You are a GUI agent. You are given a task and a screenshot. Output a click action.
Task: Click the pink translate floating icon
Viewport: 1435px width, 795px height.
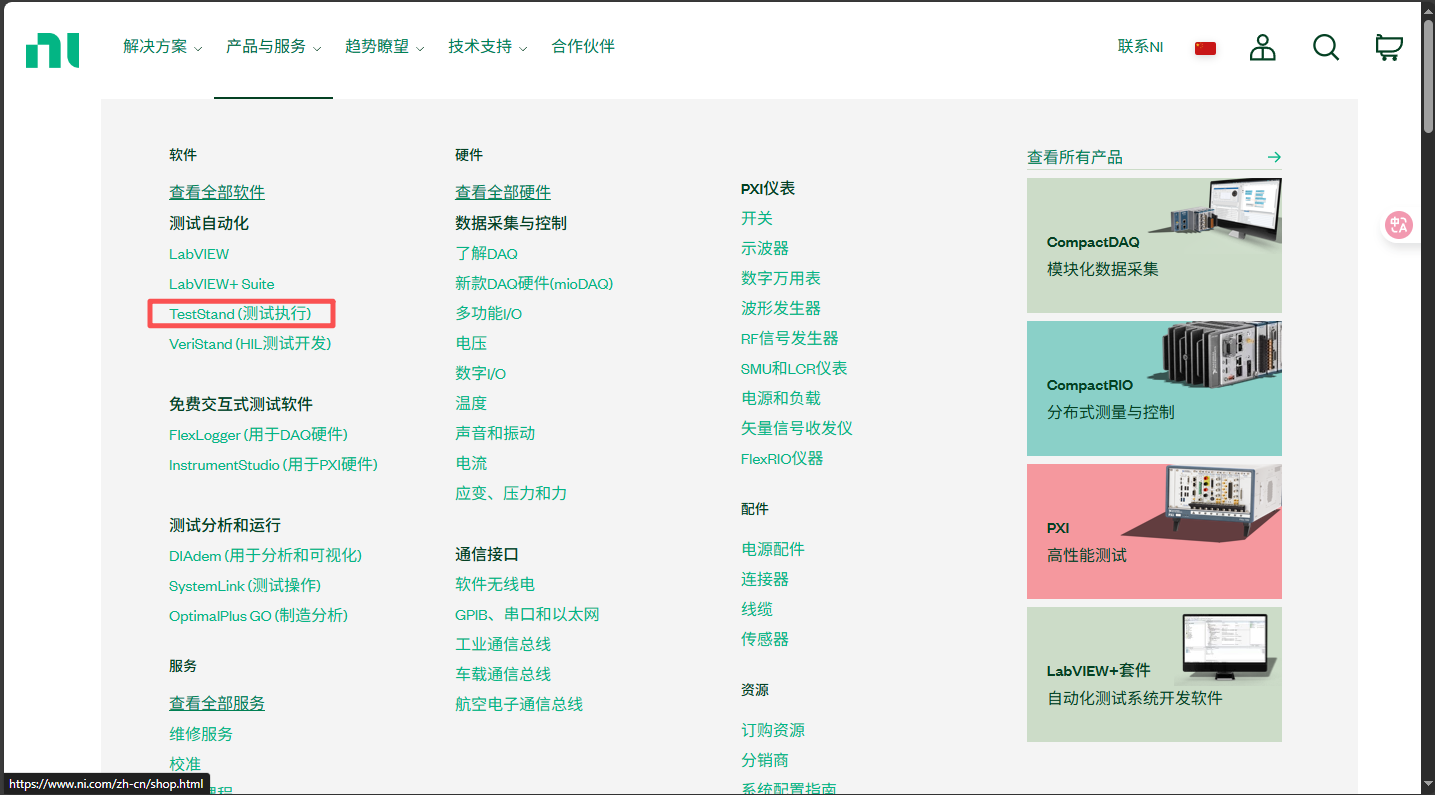pyautogui.click(x=1398, y=226)
